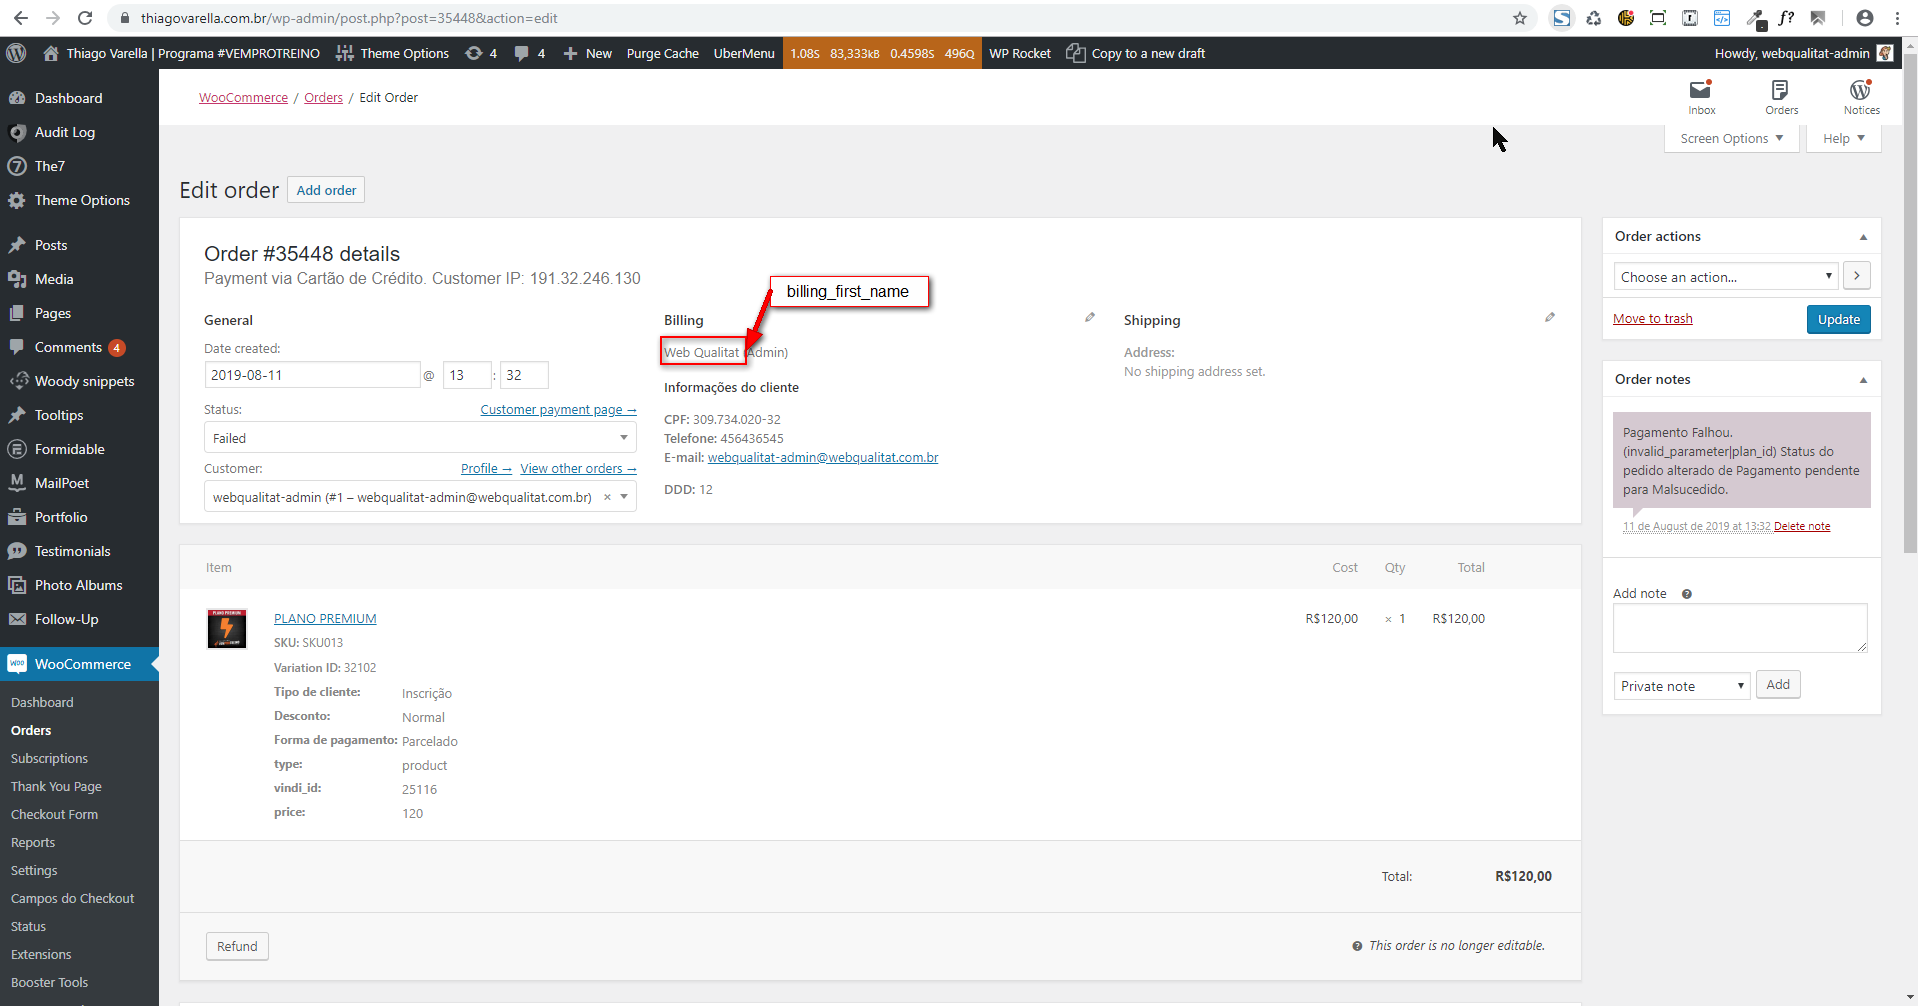
Task: Open the Photo Albums sidebar menu
Action: point(79,585)
